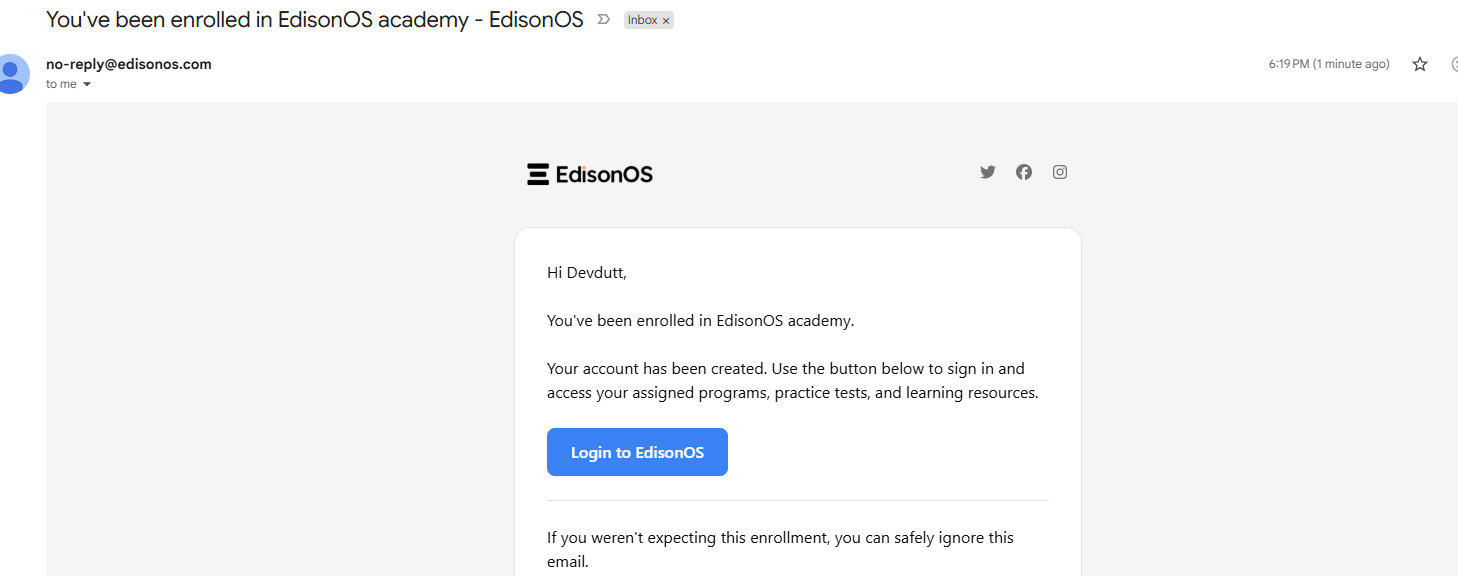Screen dimensions: 1458x576
Task: Click the "Hi Devdutt," greeting text
Action: (x=587, y=272)
